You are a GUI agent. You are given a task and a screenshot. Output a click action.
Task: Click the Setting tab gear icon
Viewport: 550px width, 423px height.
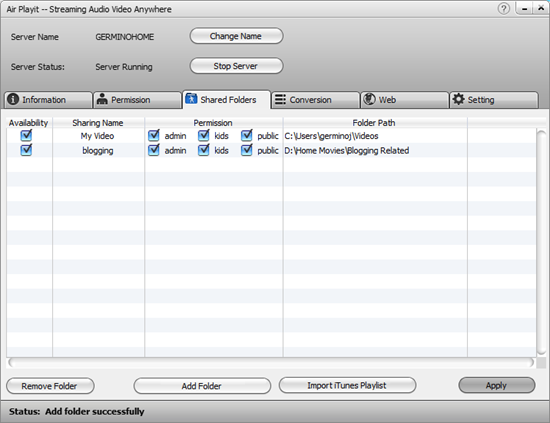(x=458, y=99)
